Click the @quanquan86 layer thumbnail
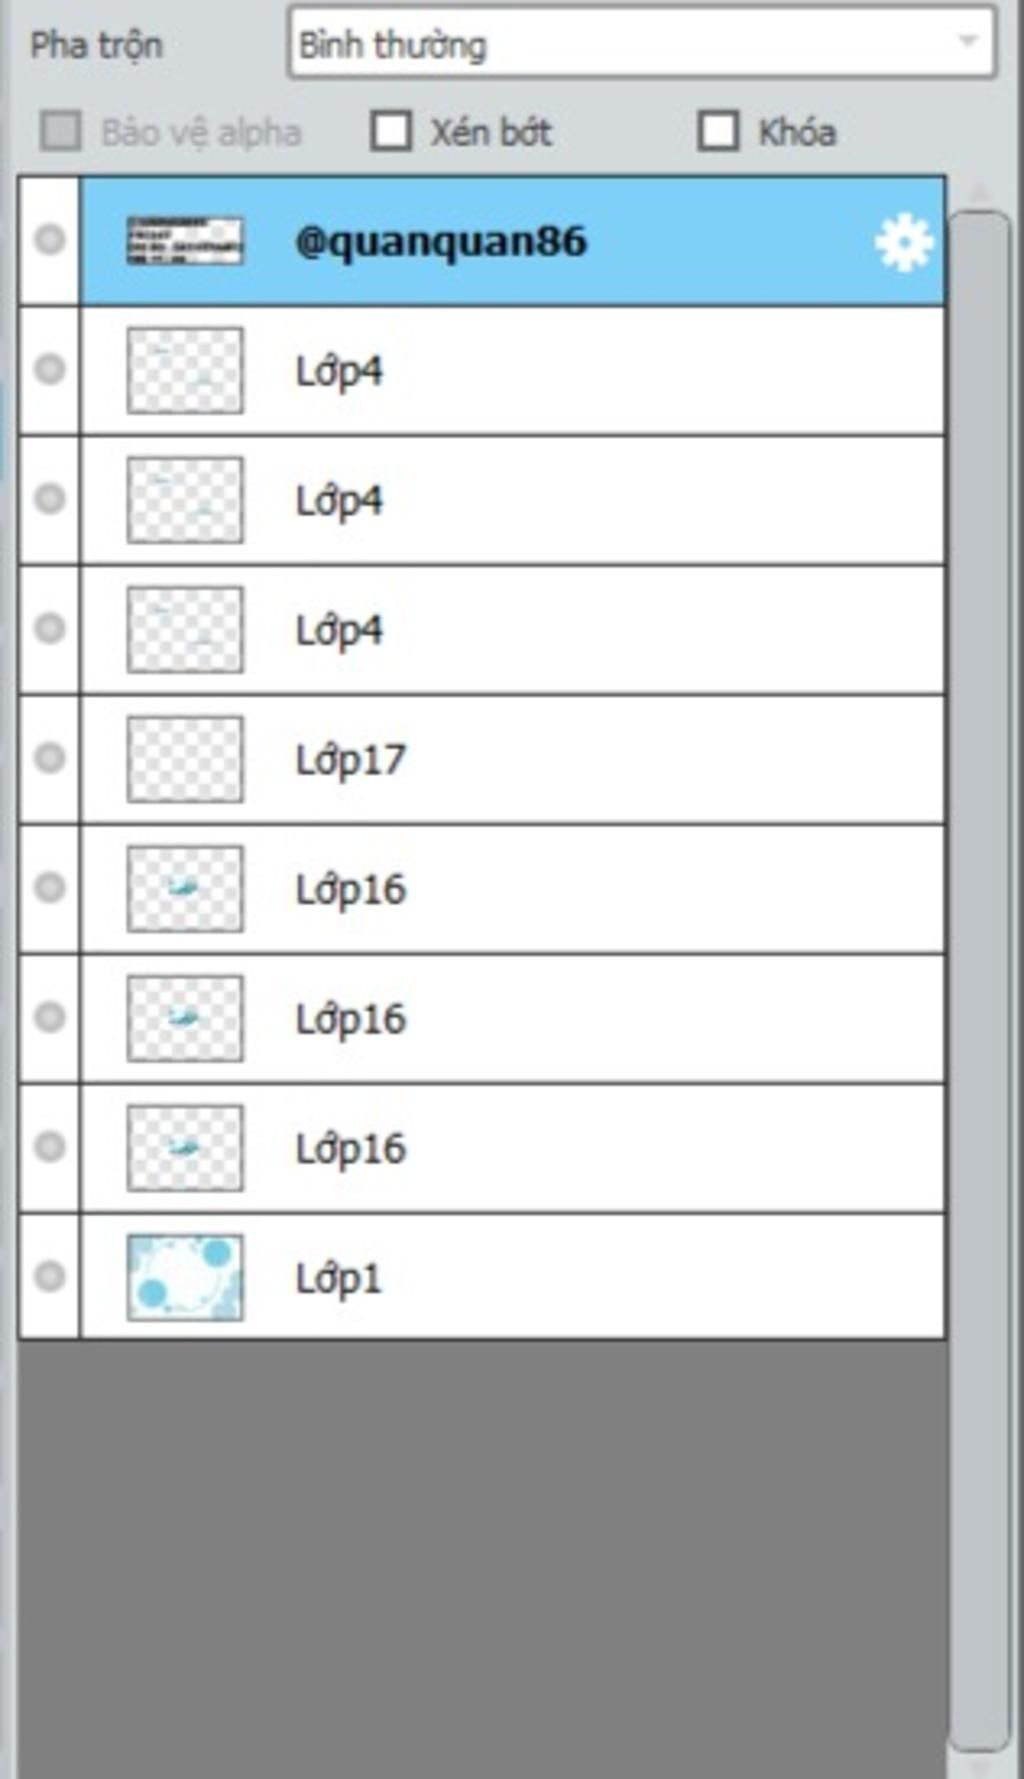This screenshot has height=1779, width=1024. [185, 241]
